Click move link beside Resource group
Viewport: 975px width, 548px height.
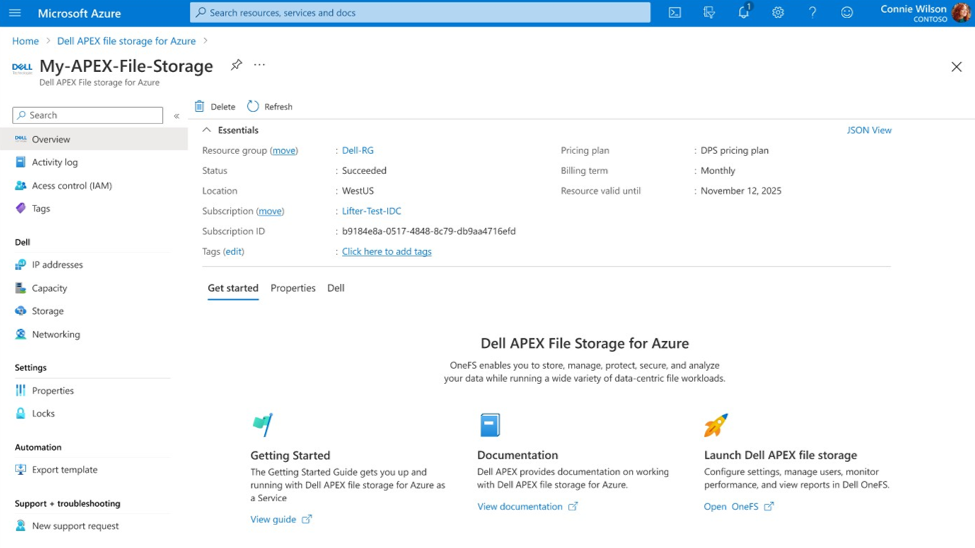click(x=284, y=151)
